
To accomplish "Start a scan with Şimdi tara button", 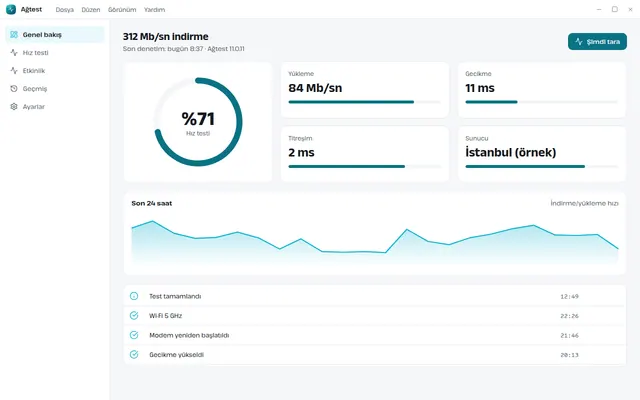I will click(x=597, y=42).
